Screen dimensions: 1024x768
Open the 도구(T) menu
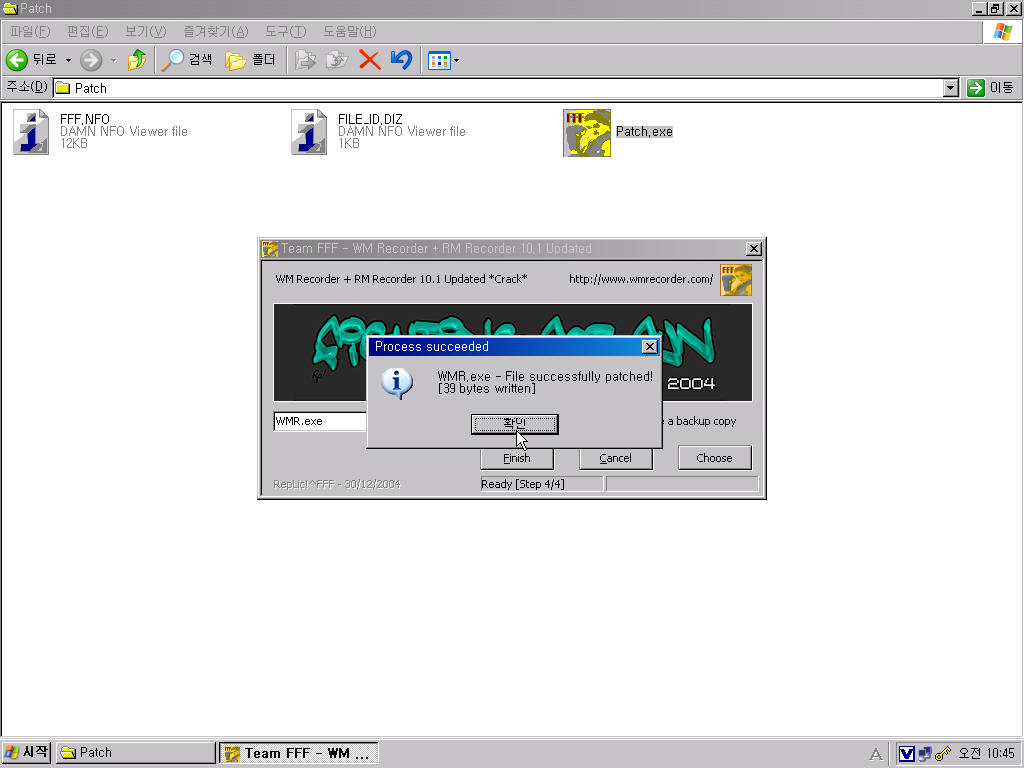285,31
